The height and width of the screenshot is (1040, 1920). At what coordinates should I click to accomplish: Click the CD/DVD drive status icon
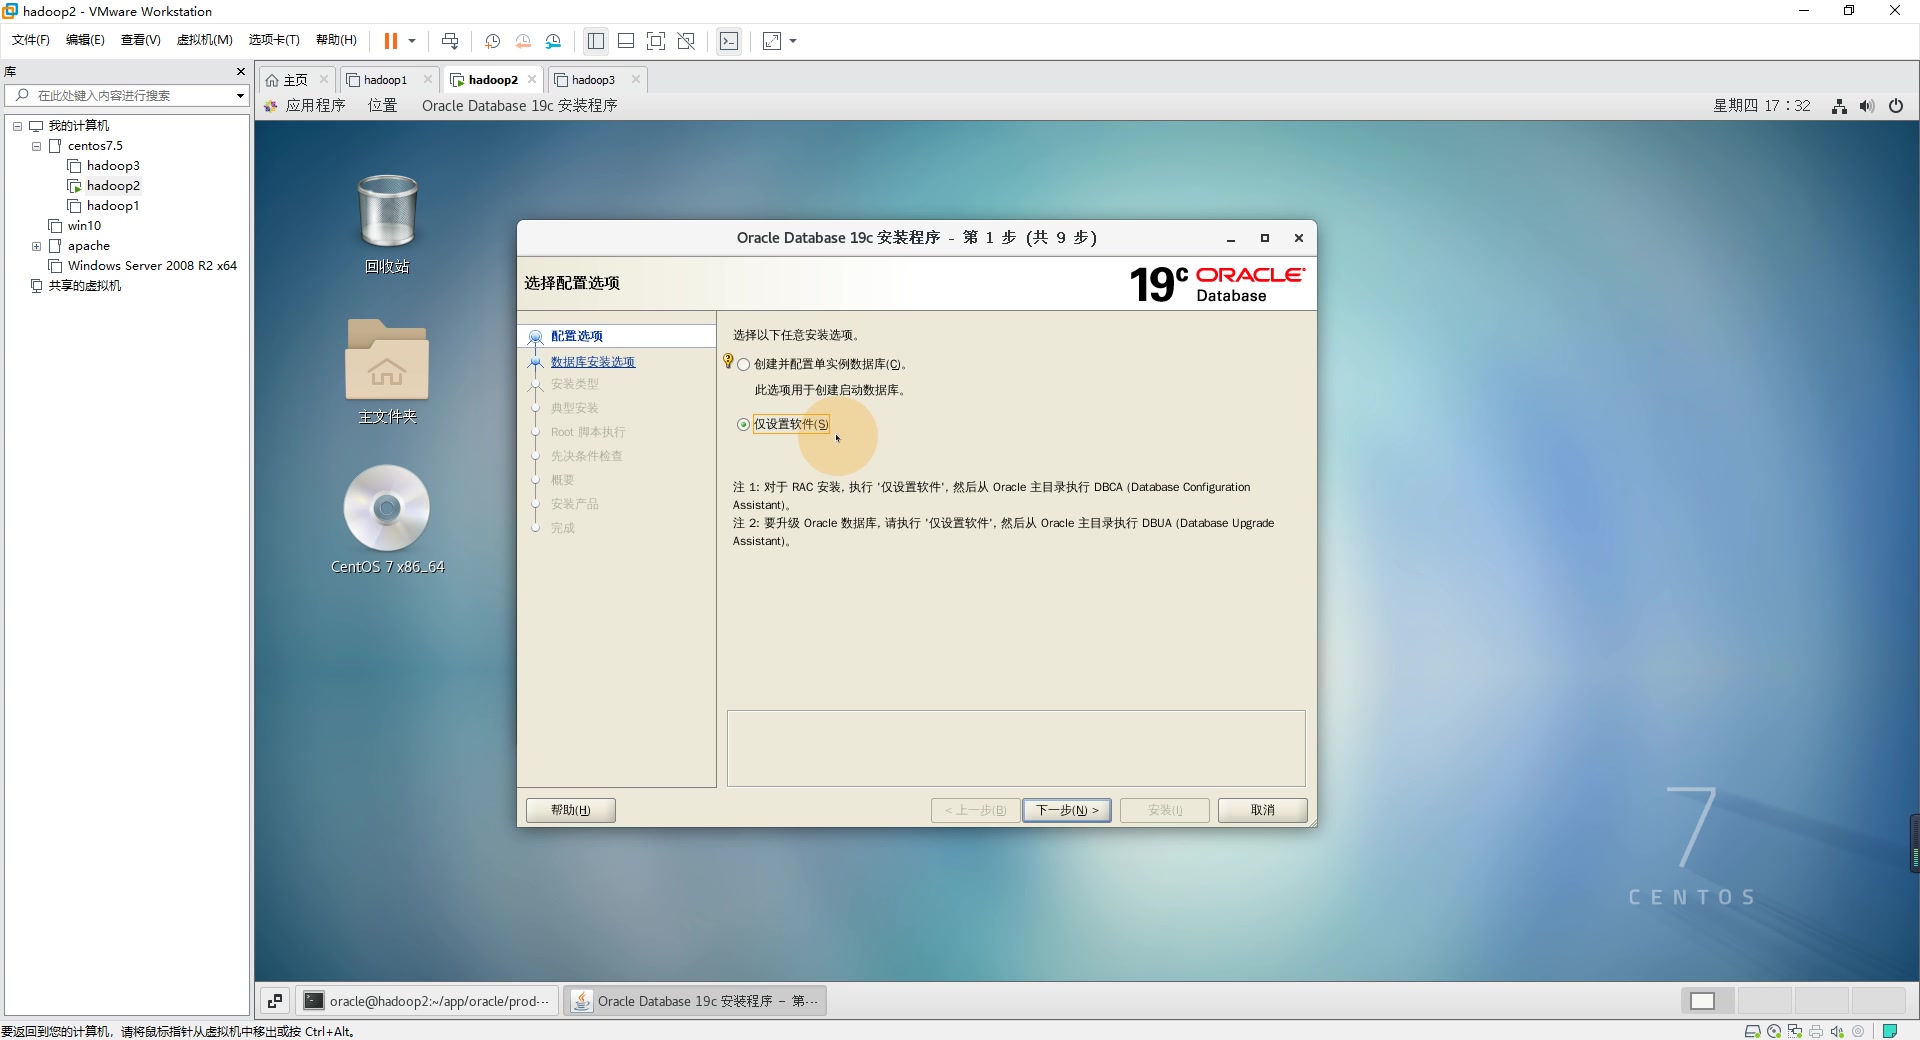[x=1774, y=1031]
